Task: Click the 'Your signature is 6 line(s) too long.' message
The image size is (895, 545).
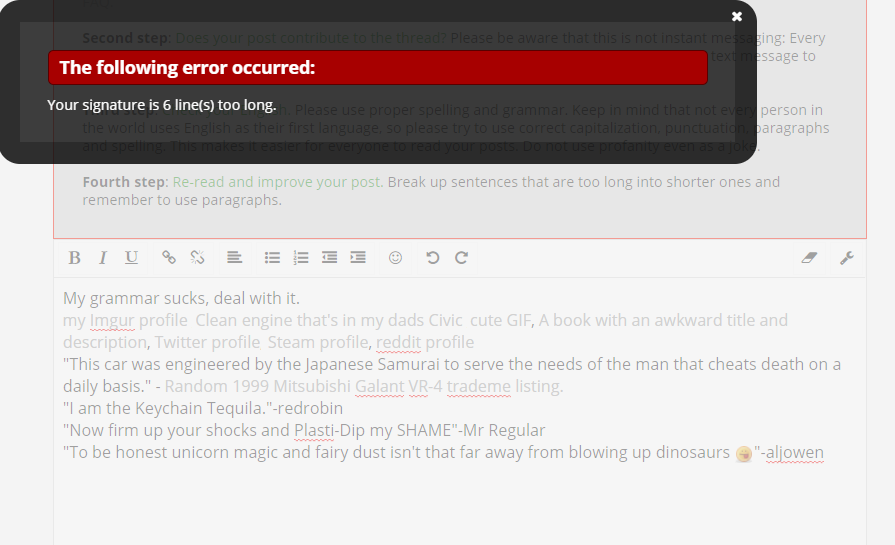Action: coord(162,105)
